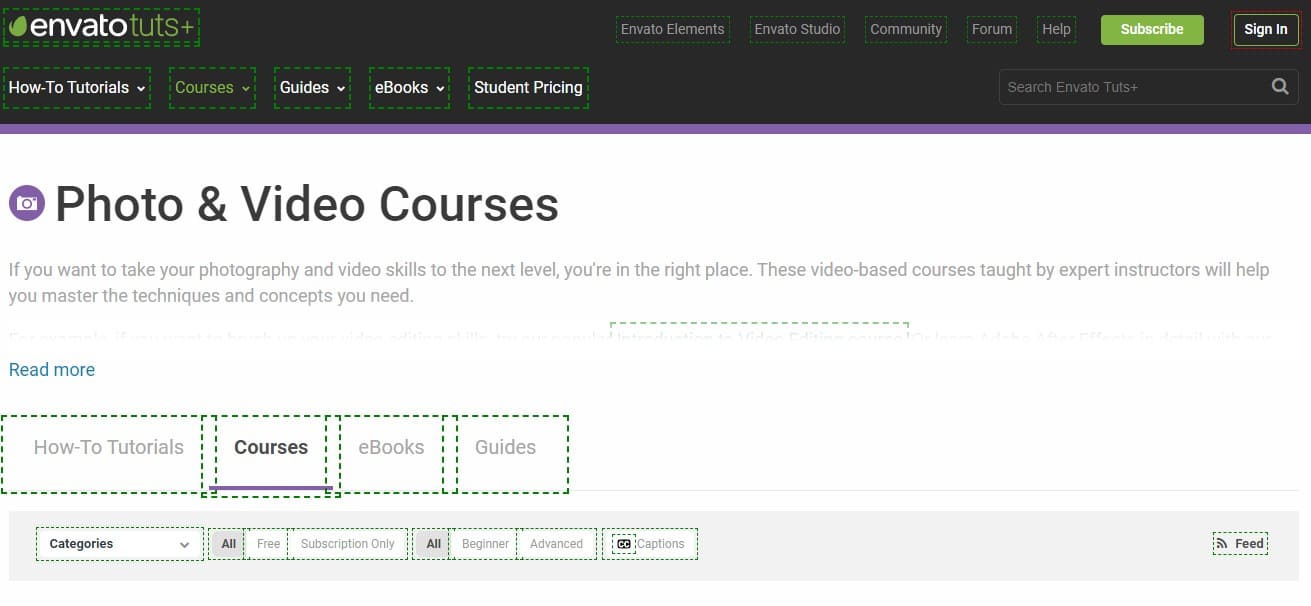
Task: Filter courses by Free
Action: pyautogui.click(x=268, y=544)
